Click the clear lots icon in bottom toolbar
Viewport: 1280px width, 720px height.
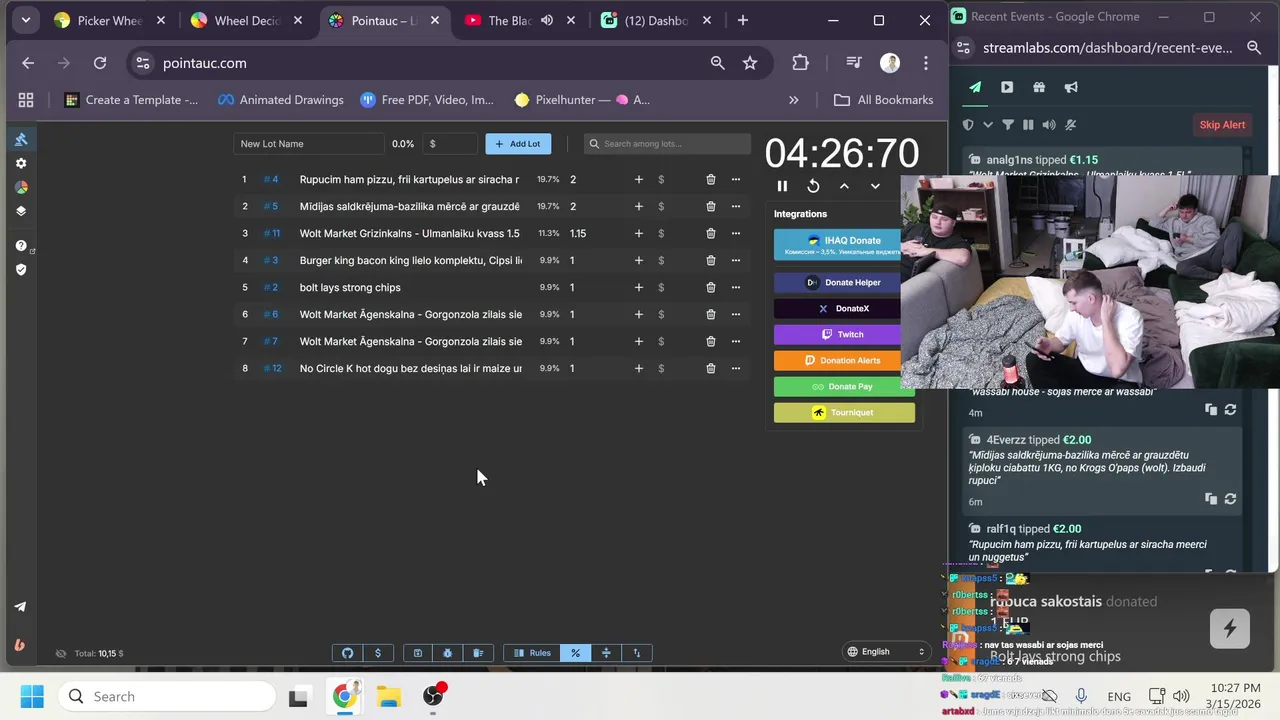[x=478, y=653]
